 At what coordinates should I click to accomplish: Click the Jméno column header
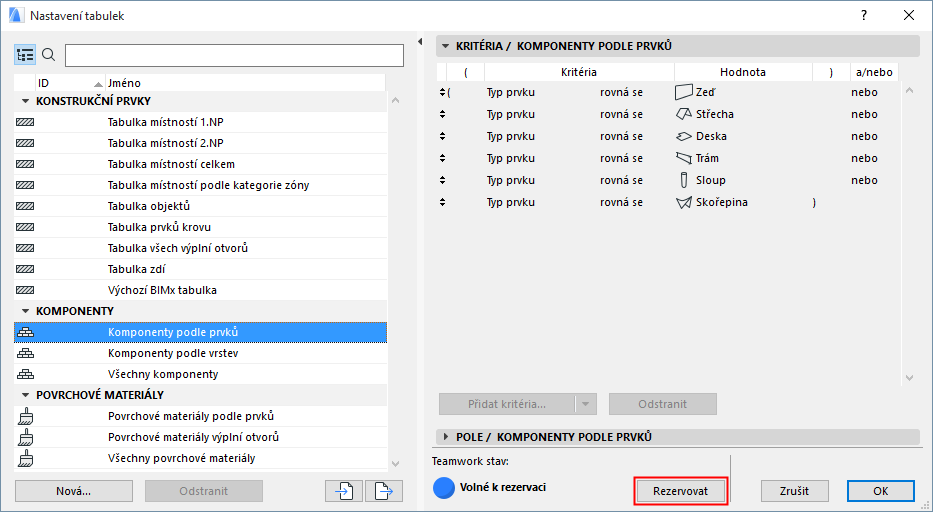pyautogui.click(x=245, y=83)
